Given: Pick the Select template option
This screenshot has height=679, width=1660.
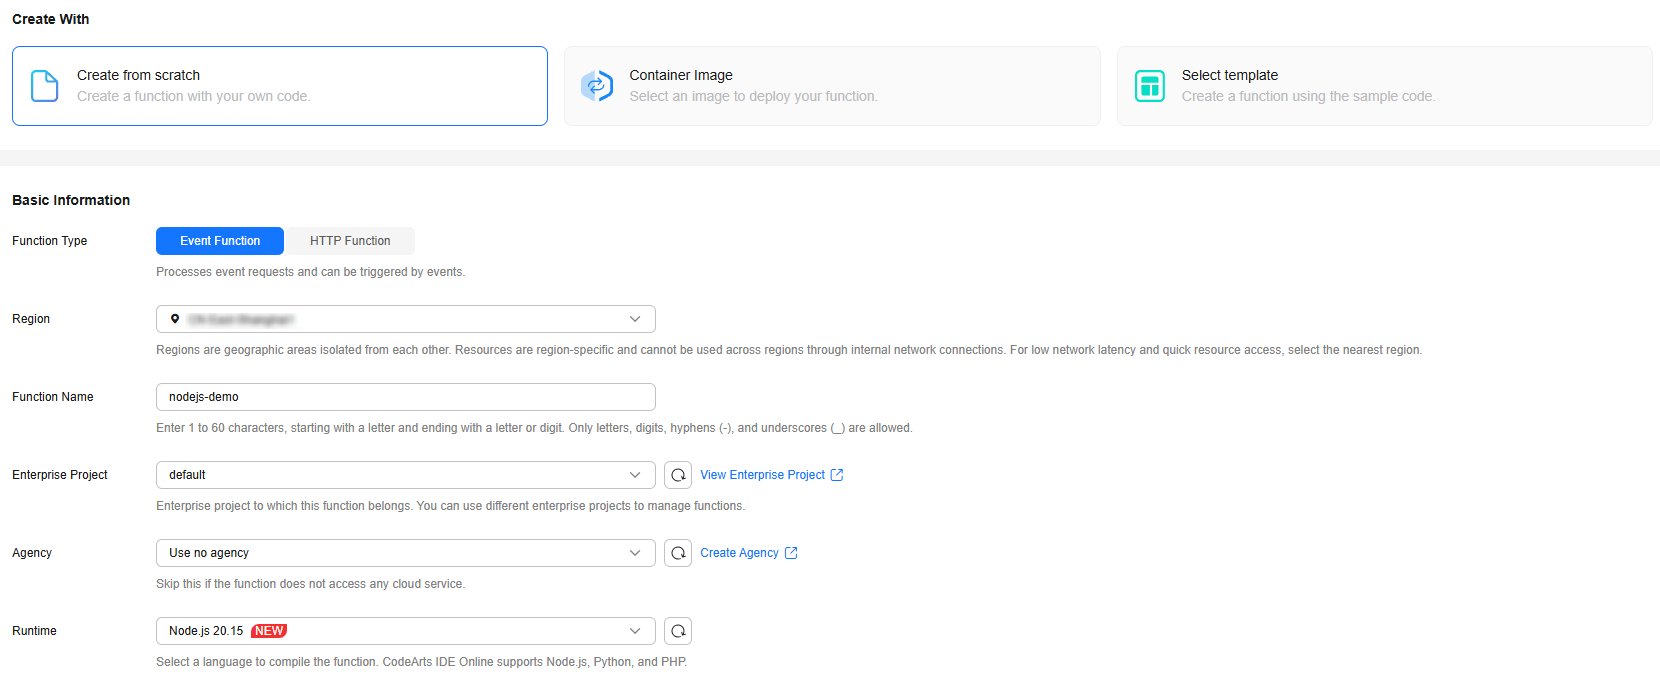Looking at the screenshot, I should click(1384, 86).
